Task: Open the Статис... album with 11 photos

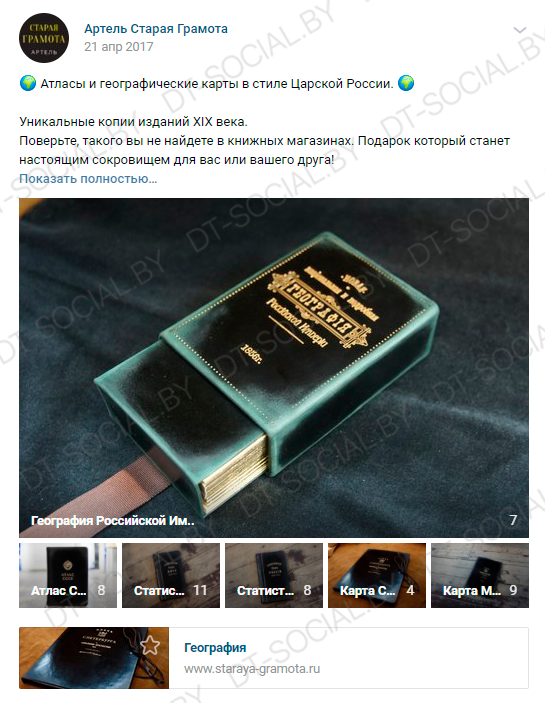Action: 171,575
